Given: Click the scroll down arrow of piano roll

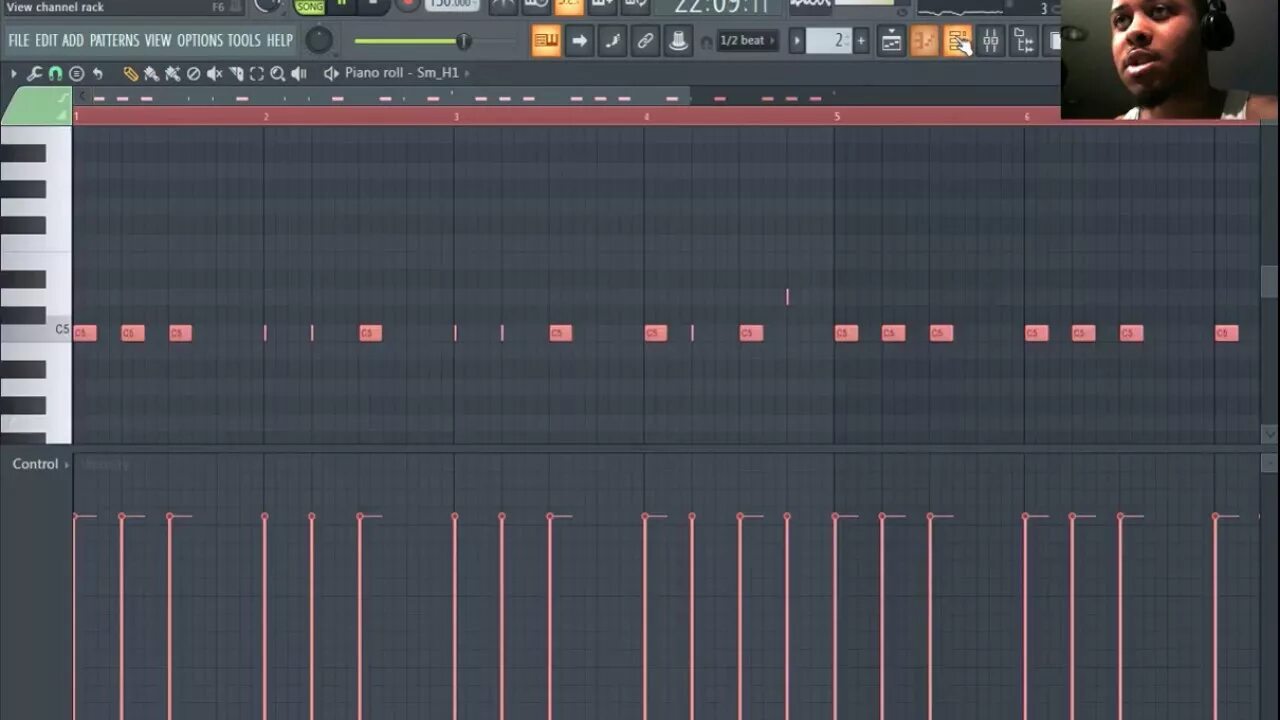Looking at the screenshot, I should [x=1269, y=434].
